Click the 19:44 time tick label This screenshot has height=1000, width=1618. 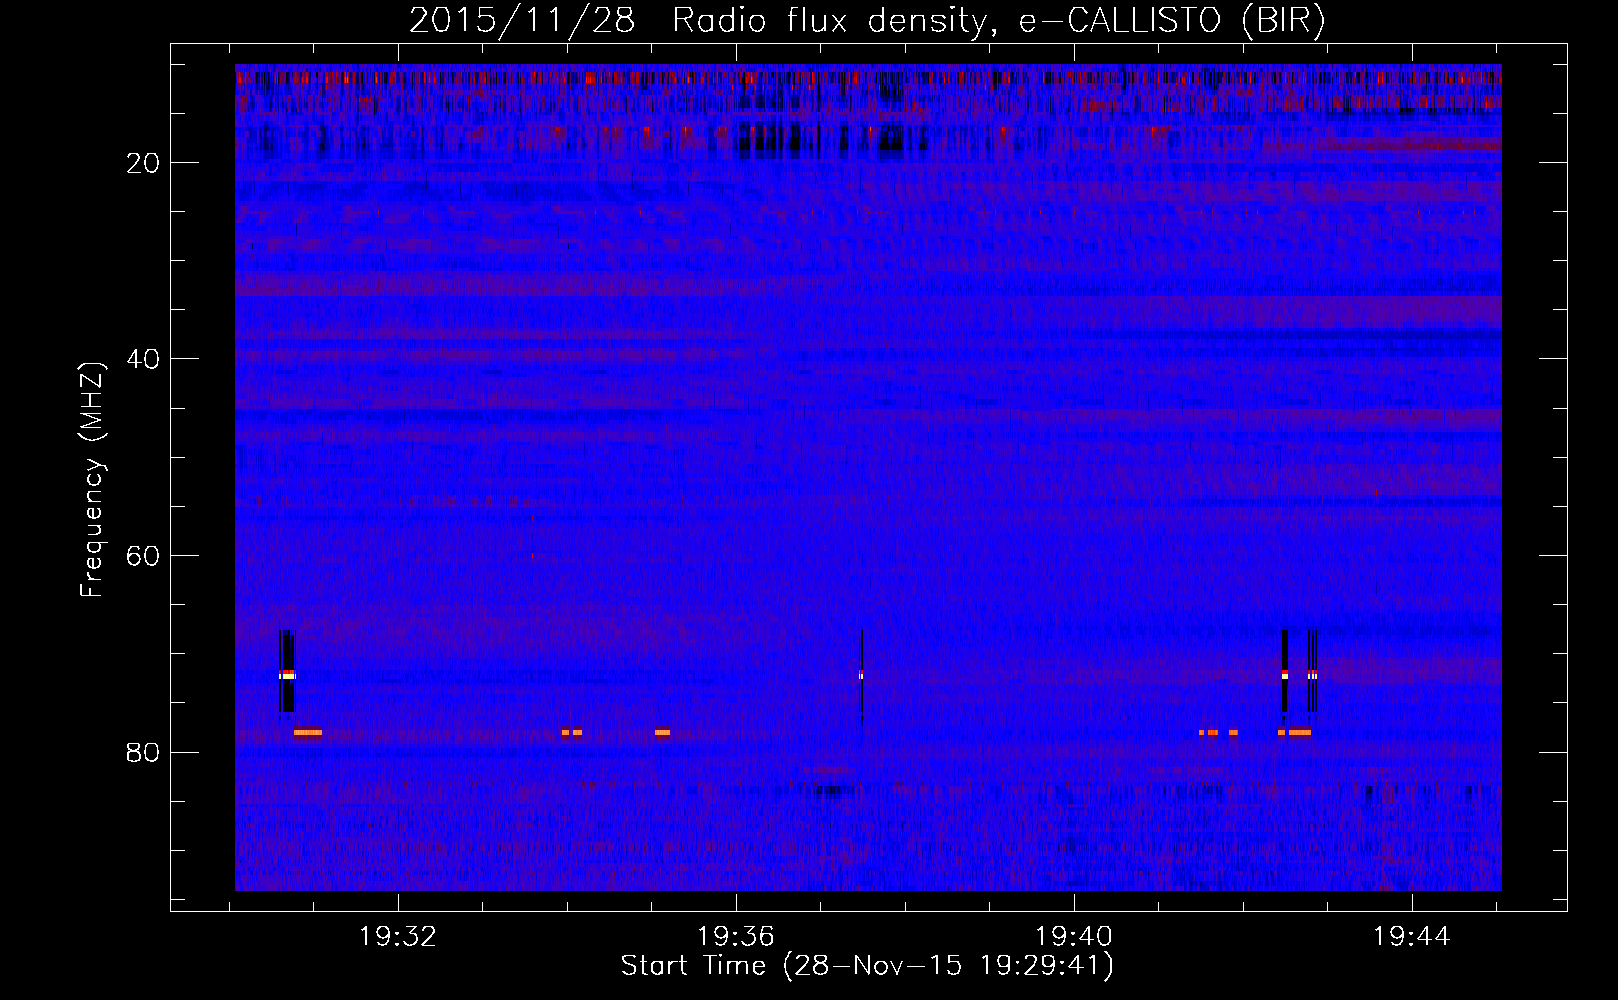pyautogui.click(x=1411, y=937)
